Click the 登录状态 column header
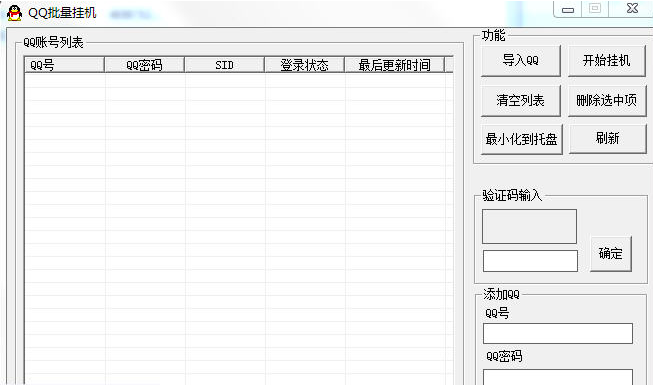 coord(304,65)
